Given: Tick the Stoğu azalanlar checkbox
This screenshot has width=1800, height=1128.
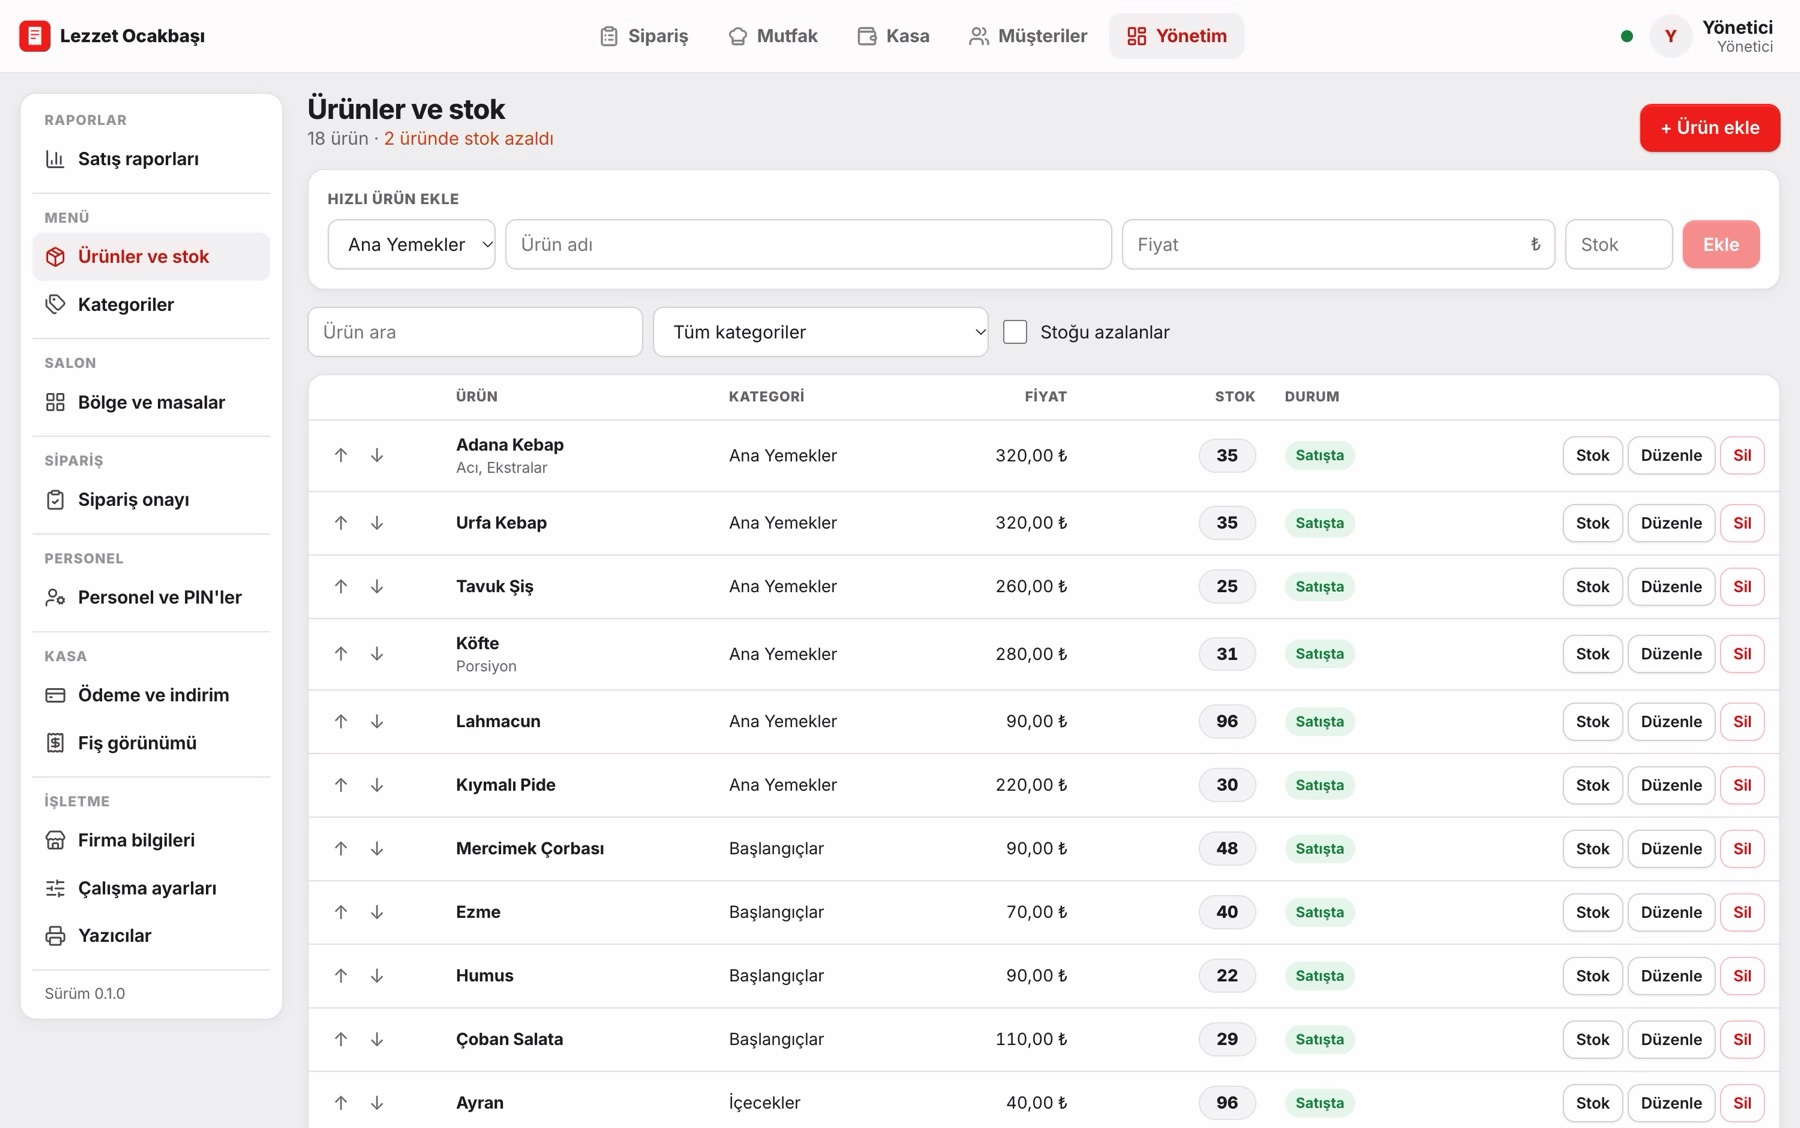Looking at the screenshot, I should 1015,332.
